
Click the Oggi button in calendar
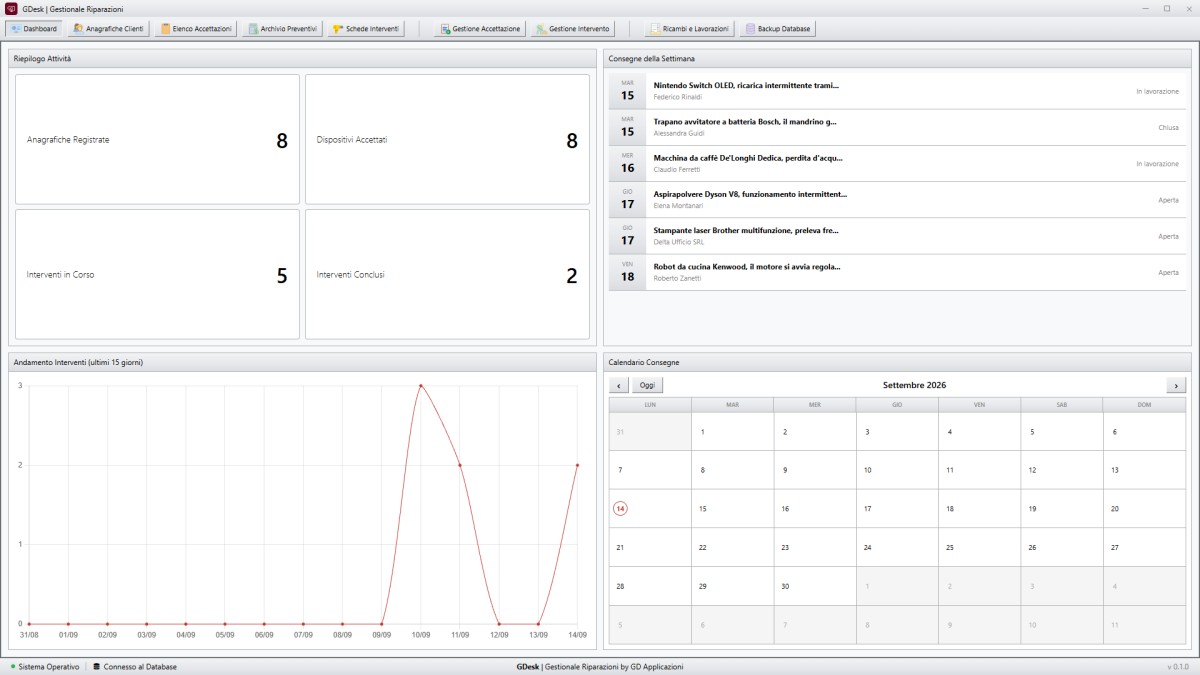pos(647,385)
